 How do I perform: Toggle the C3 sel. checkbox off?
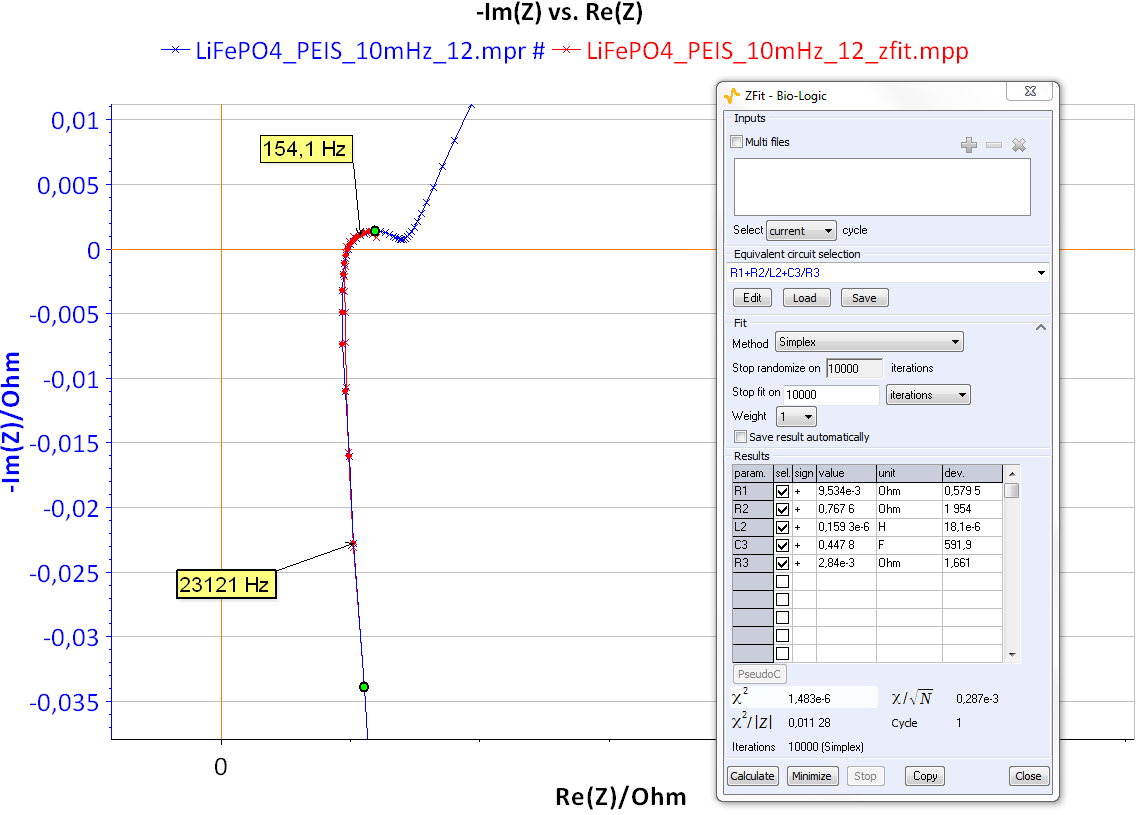click(x=781, y=544)
